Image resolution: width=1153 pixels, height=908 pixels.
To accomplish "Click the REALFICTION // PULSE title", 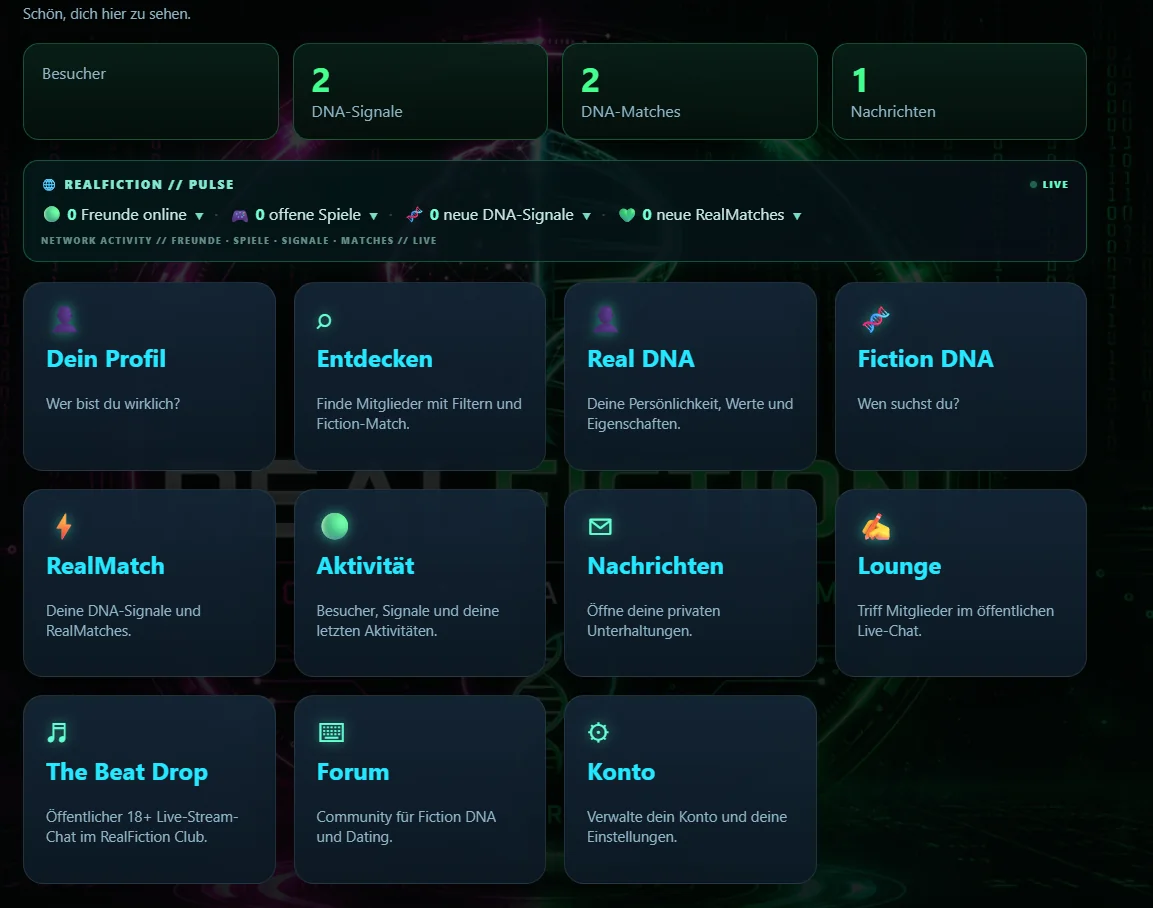I will coord(149,185).
